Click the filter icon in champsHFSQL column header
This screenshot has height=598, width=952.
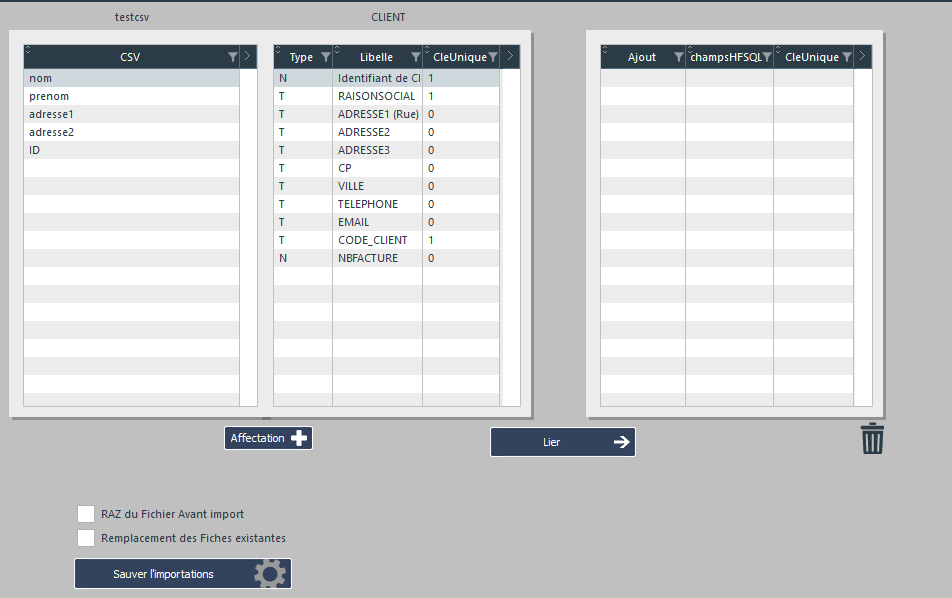pyautogui.click(x=766, y=57)
